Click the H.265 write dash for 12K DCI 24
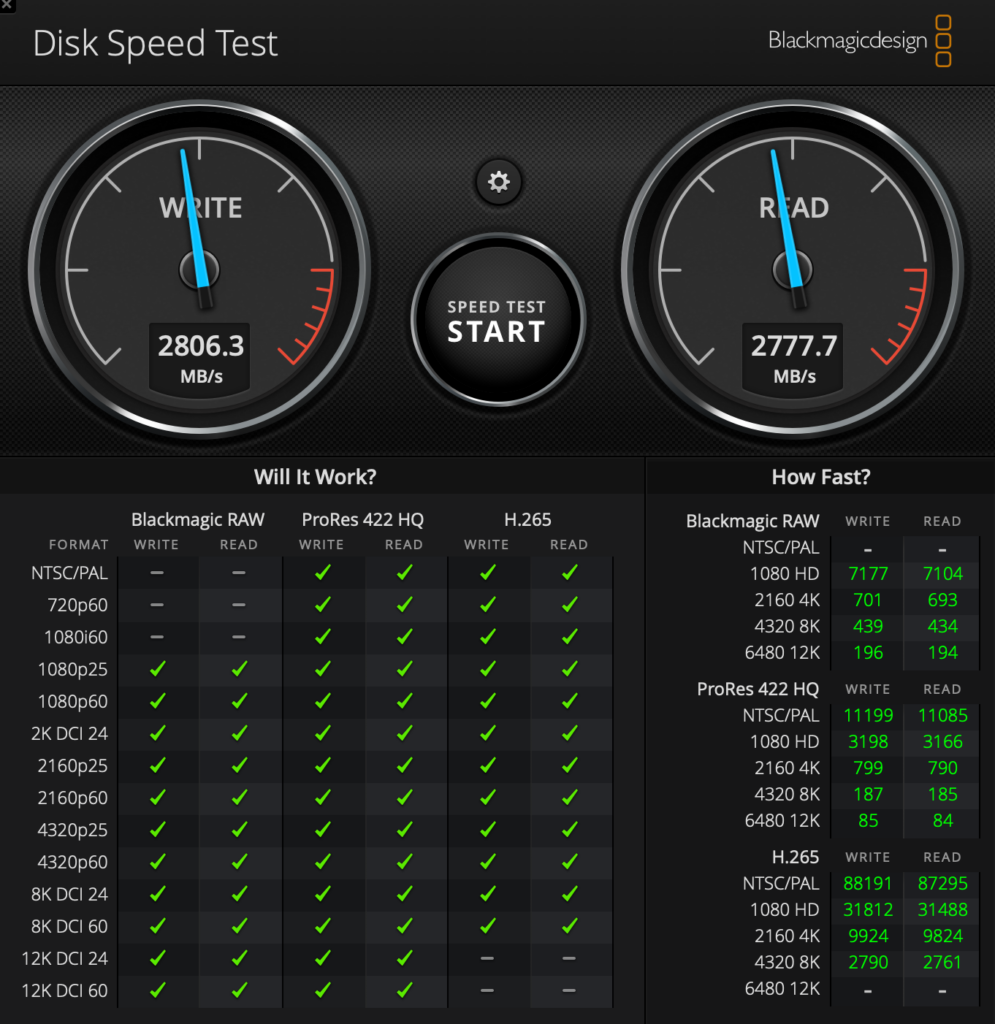Screen dimensions: 995x1024 (487, 958)
